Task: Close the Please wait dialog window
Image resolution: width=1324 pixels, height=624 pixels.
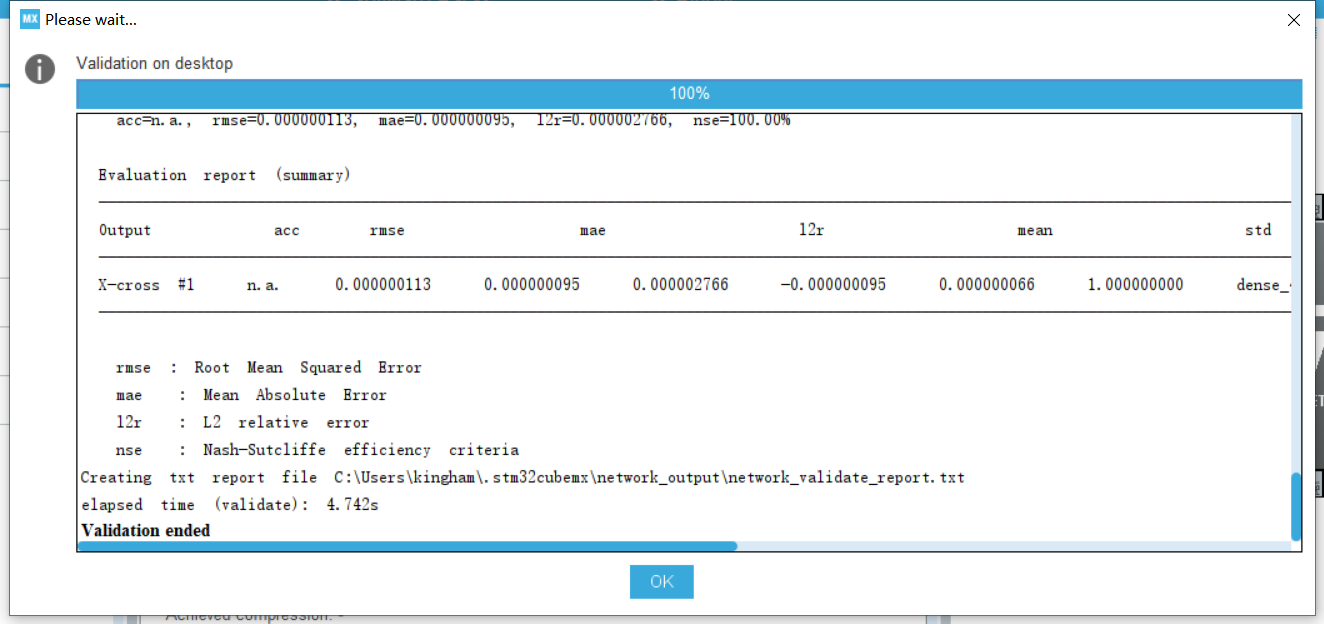Action: tap(1293, 20)
